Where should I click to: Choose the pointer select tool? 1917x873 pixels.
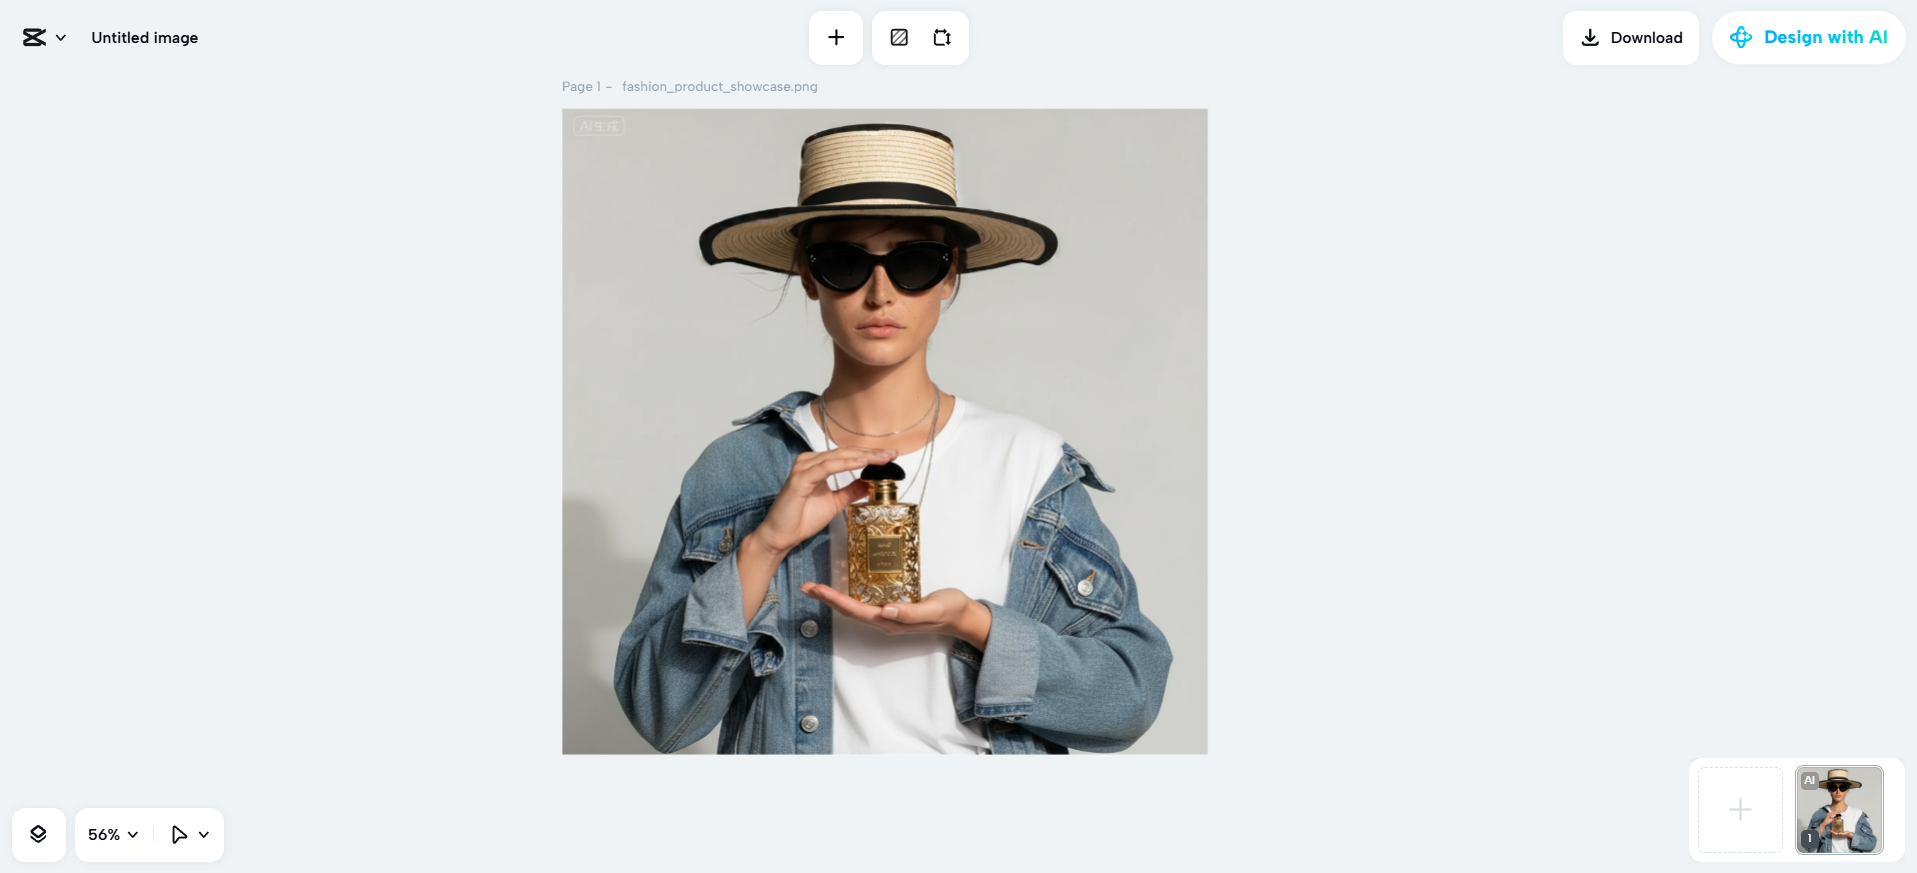coord(179,834)
